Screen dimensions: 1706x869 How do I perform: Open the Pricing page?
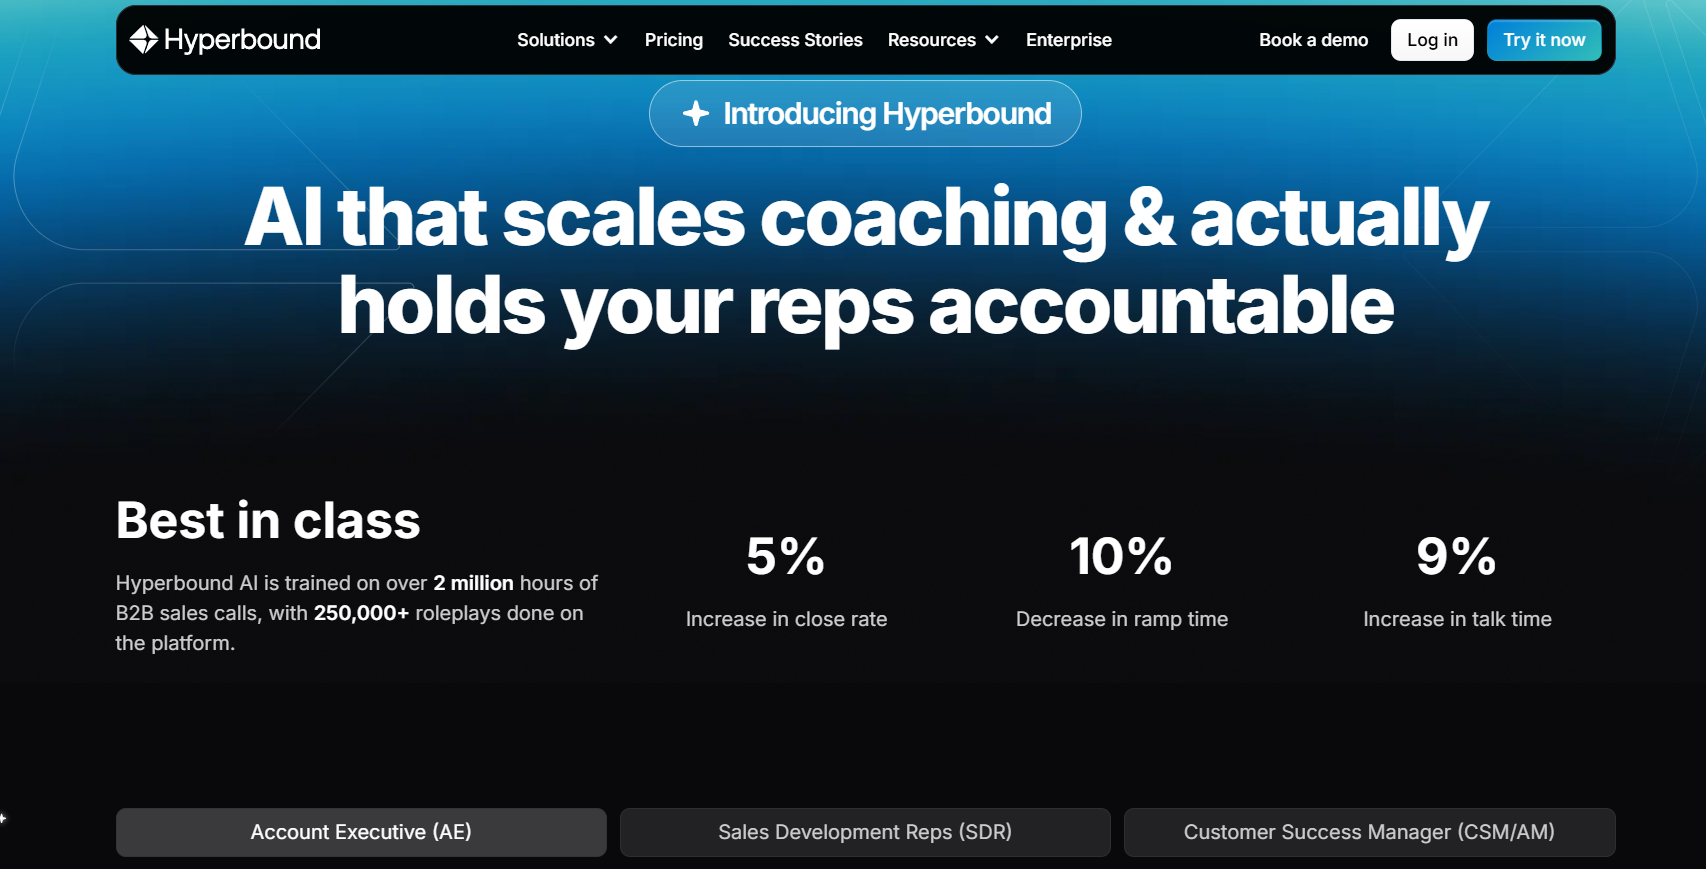click(674, 40)
